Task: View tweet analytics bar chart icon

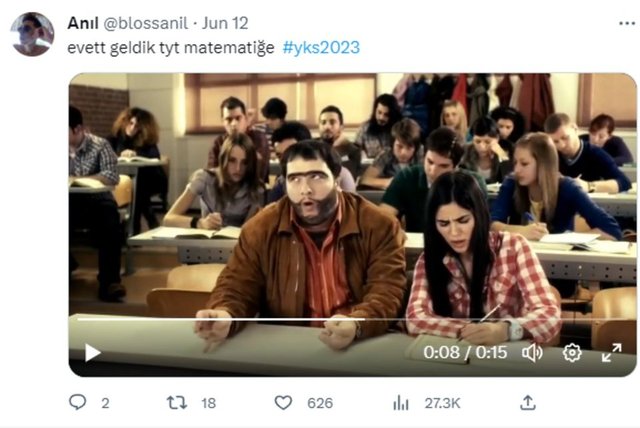Action: pos(400,403)
